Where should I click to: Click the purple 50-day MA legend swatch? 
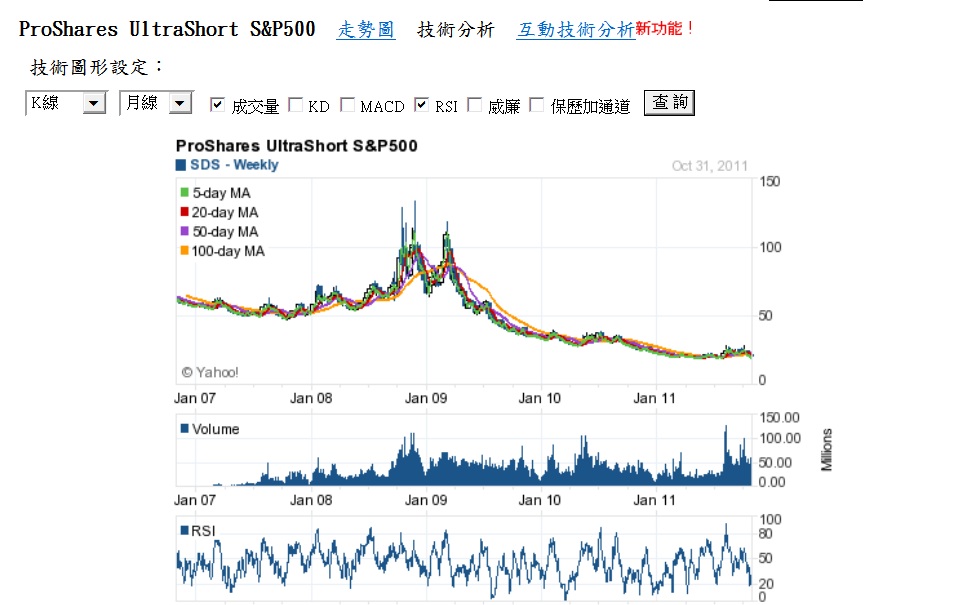point(184,231)
